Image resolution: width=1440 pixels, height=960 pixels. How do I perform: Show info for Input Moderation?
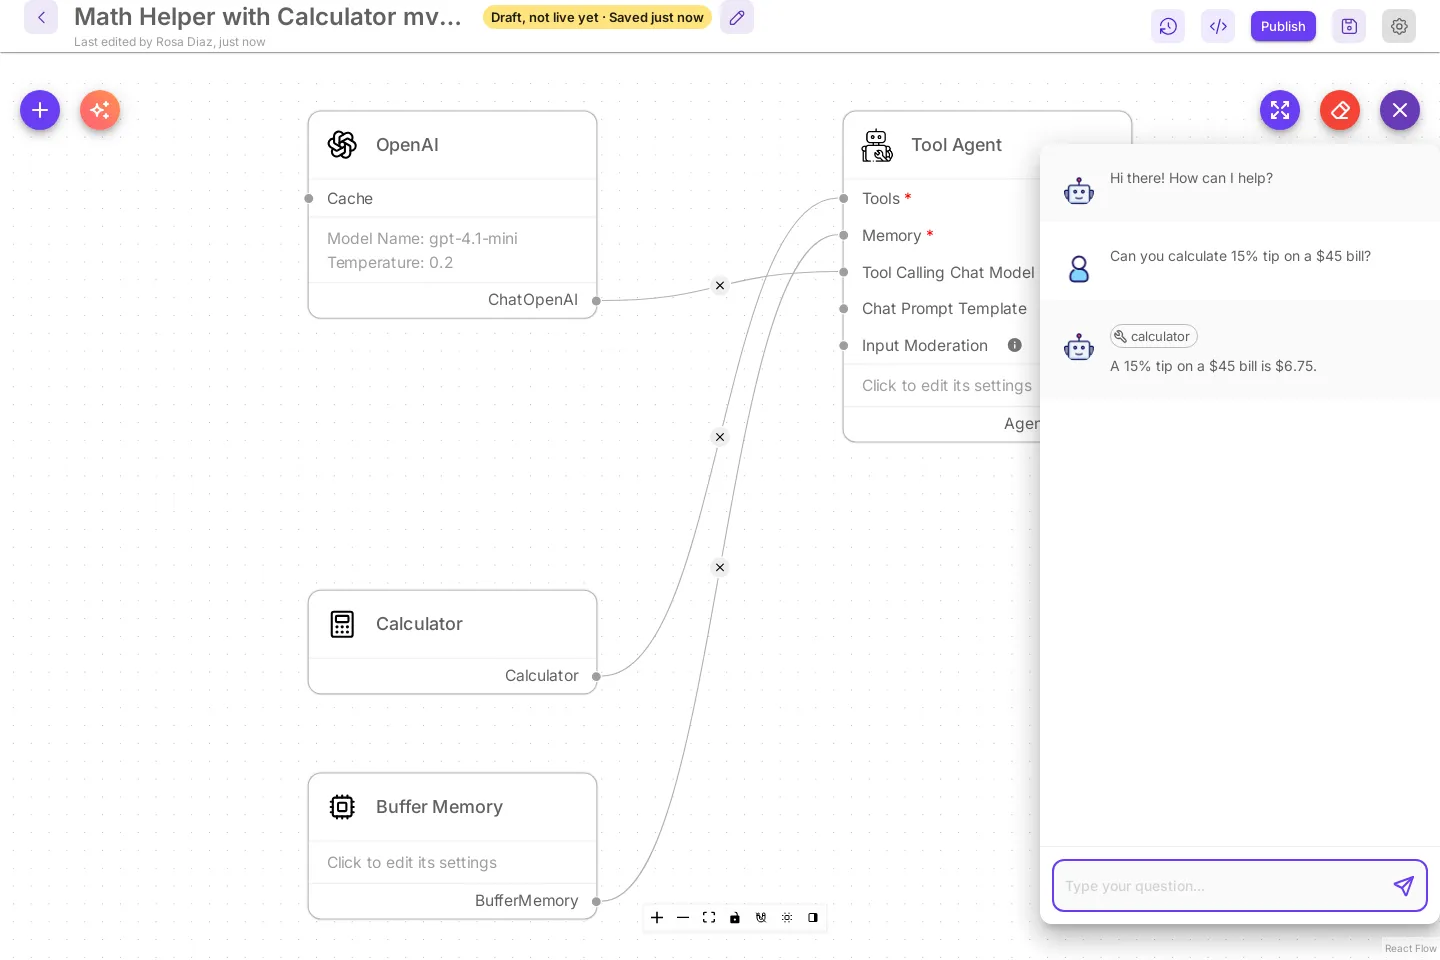(1015, 345)
